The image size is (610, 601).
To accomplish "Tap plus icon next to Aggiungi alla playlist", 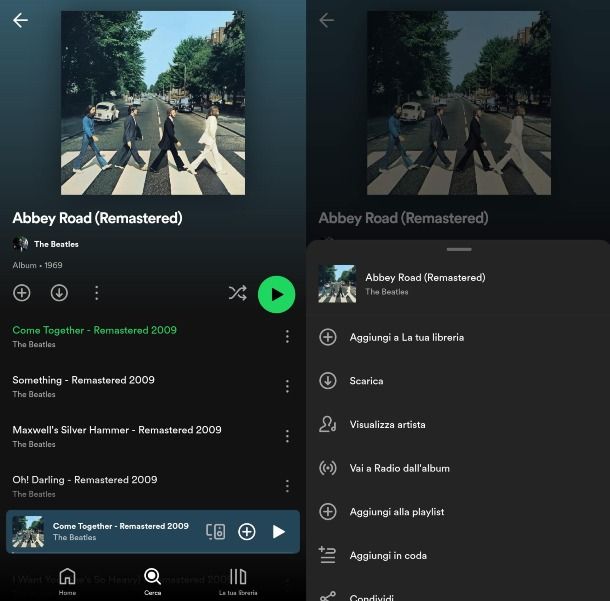I will (328, 512).
